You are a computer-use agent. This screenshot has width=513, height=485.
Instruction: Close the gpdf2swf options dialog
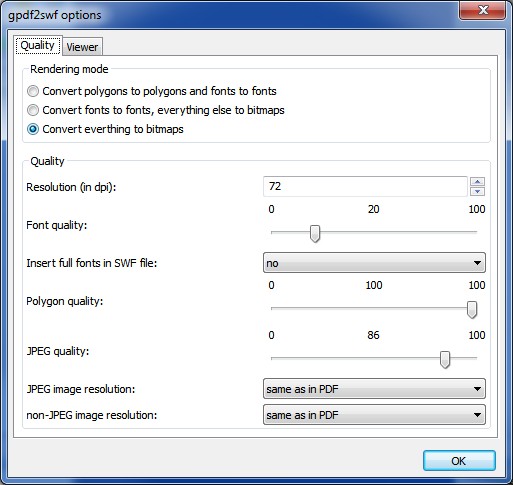tap(482, 10)
